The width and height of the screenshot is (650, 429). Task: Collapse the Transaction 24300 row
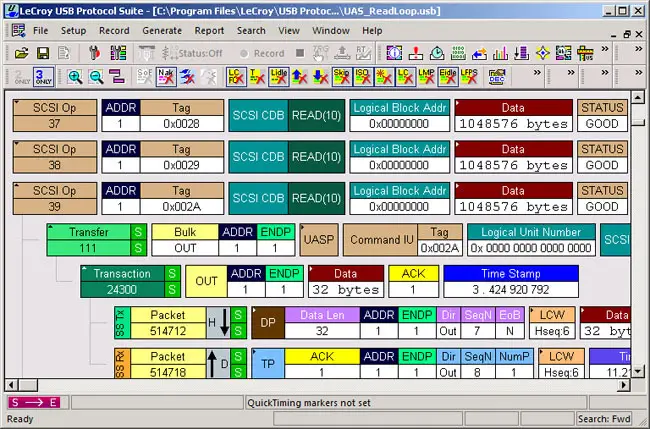pyautogui.click(x=86, y=269)
